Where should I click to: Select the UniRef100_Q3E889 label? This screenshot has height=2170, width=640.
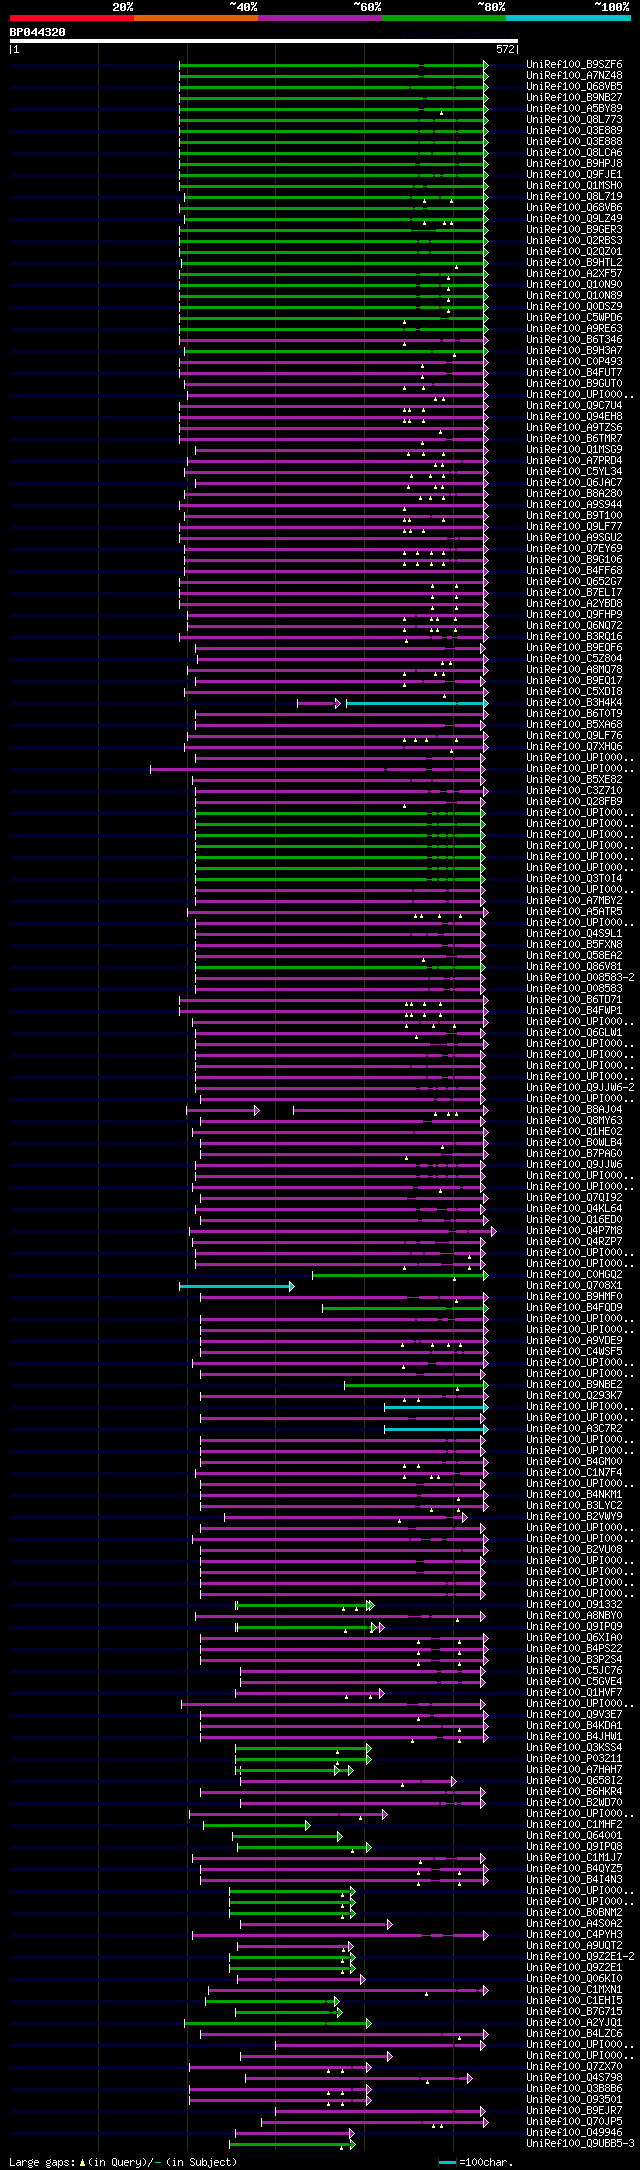574,131
